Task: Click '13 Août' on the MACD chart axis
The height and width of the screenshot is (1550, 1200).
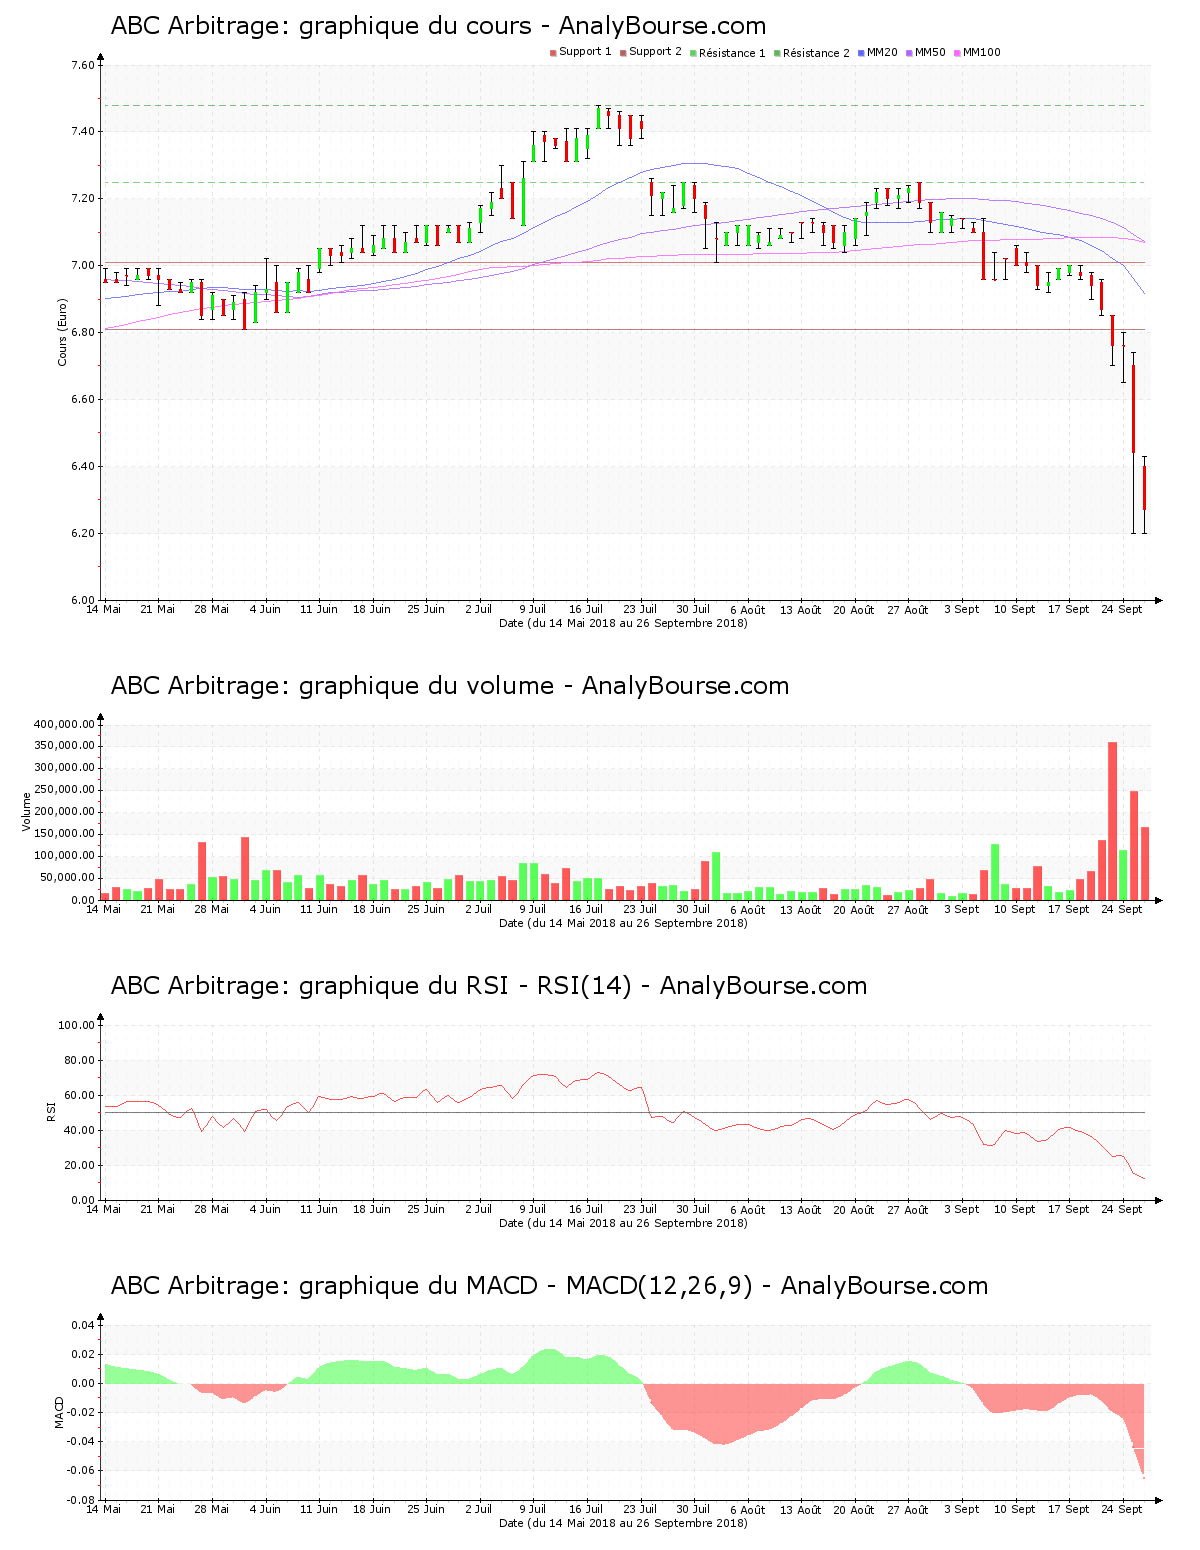Action: tap(801, 1509)
